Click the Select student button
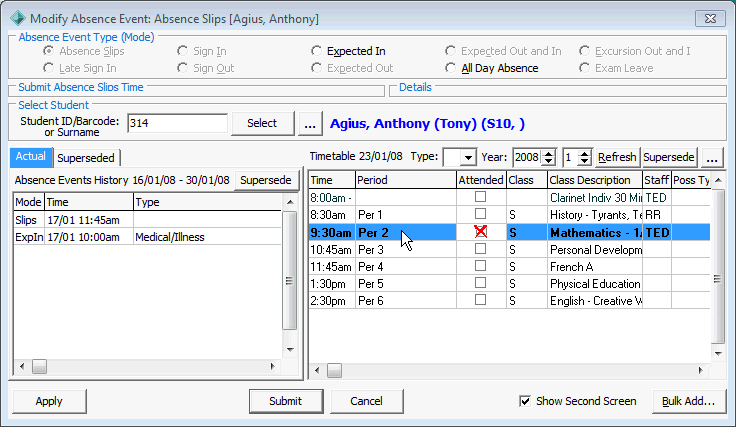This screenshot has height=427, width=736. tap(262, 123)
